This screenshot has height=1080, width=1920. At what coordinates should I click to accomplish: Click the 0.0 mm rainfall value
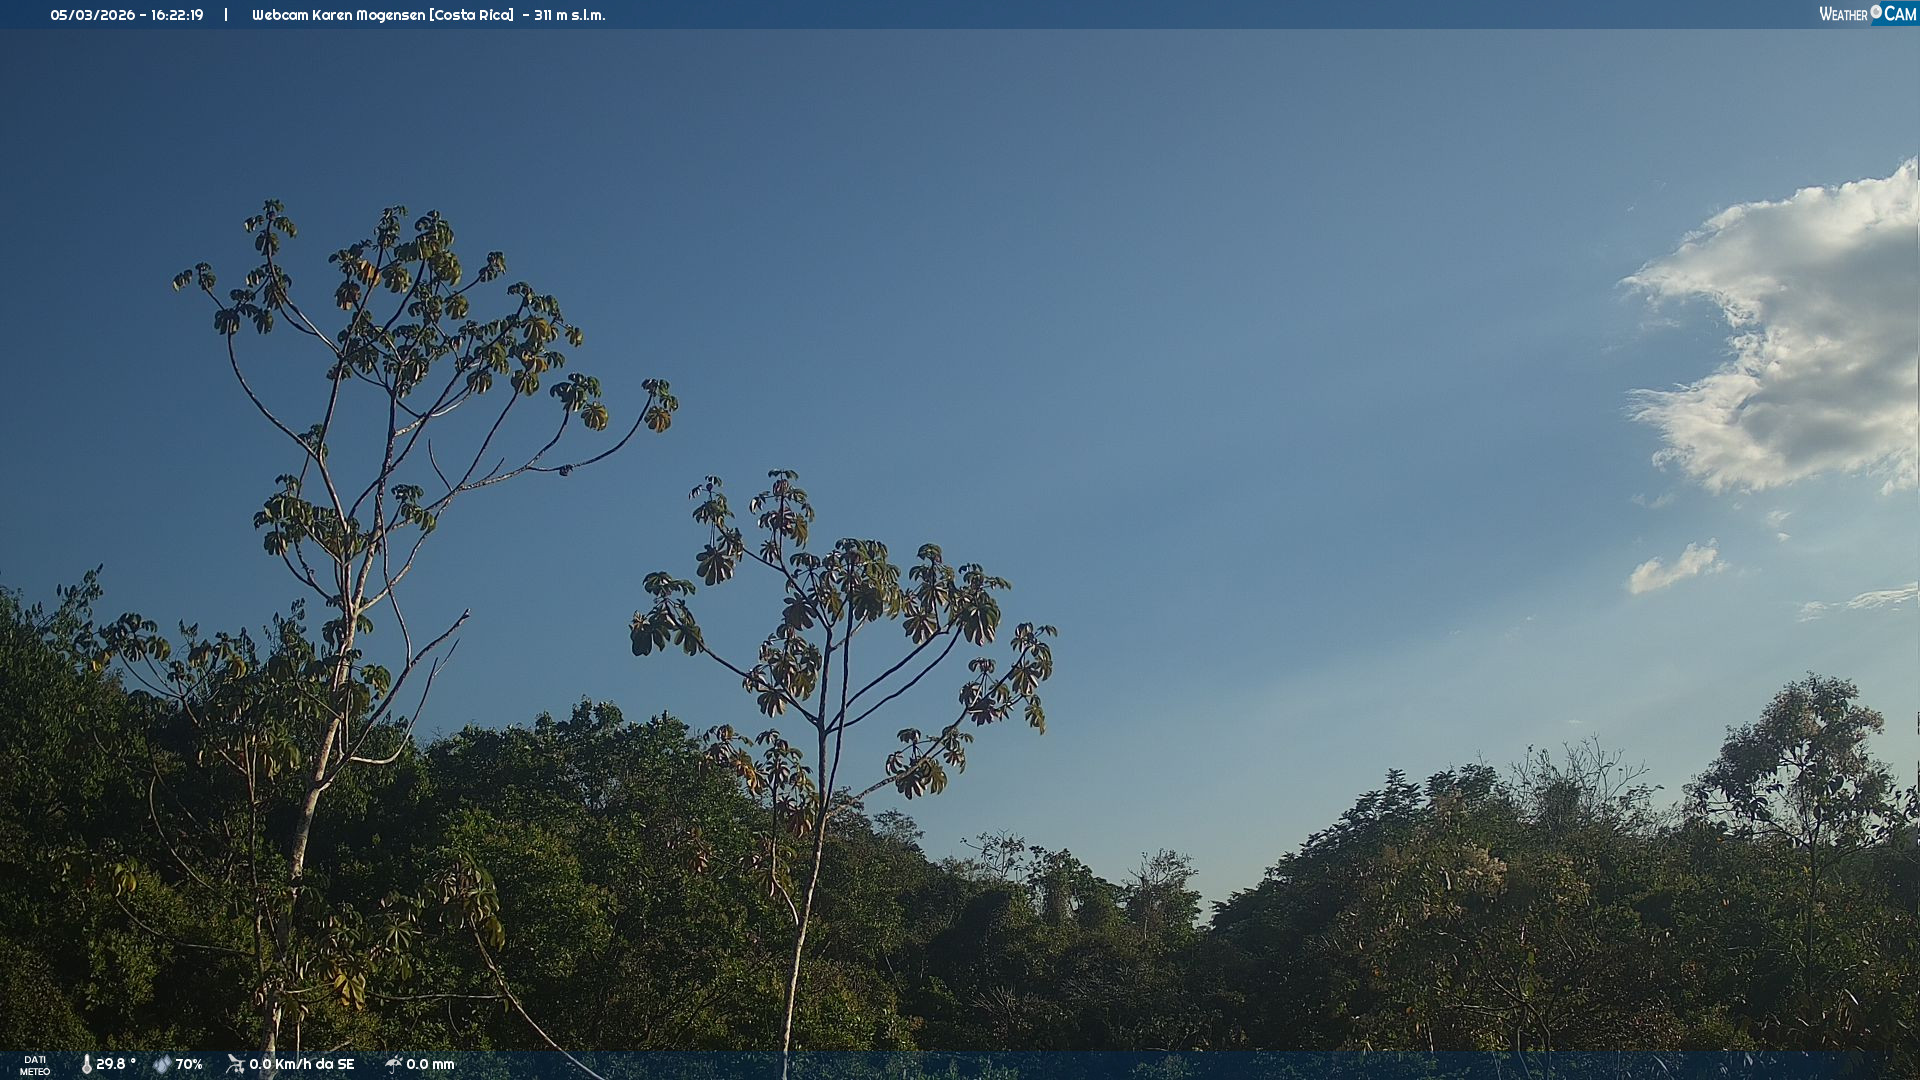[x=430, y=1064]
